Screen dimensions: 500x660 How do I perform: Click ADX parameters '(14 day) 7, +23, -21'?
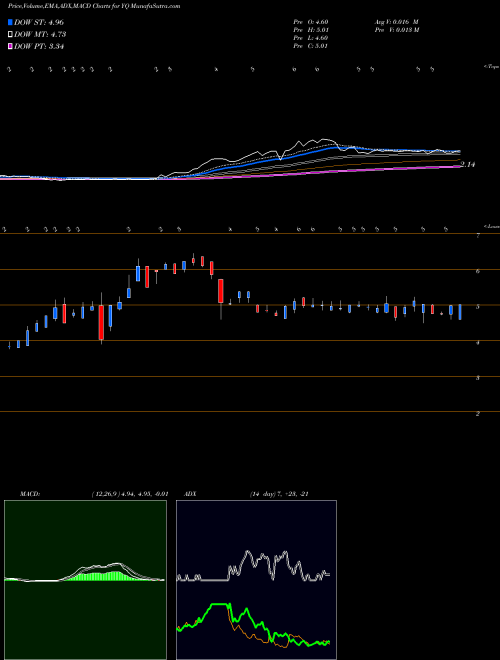[x=279, y=494]
